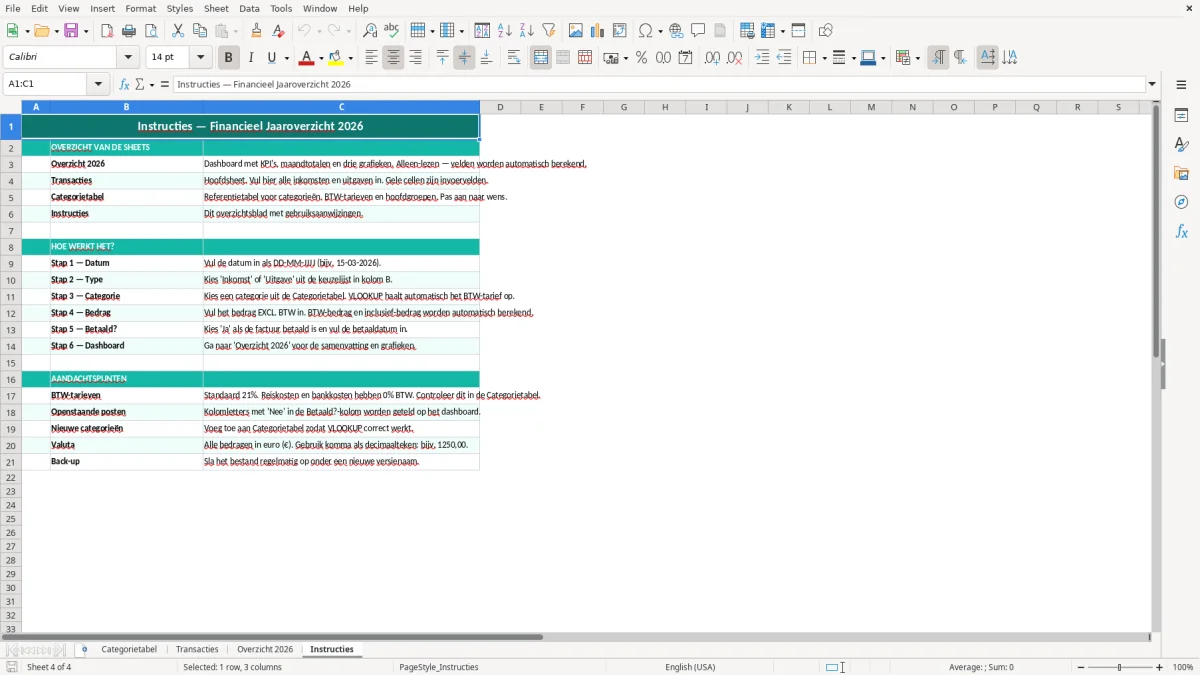Image resolution: width=1200 pixels, height=675 pixels.
Task: Add a decimal place
Action: pos(712,58)
